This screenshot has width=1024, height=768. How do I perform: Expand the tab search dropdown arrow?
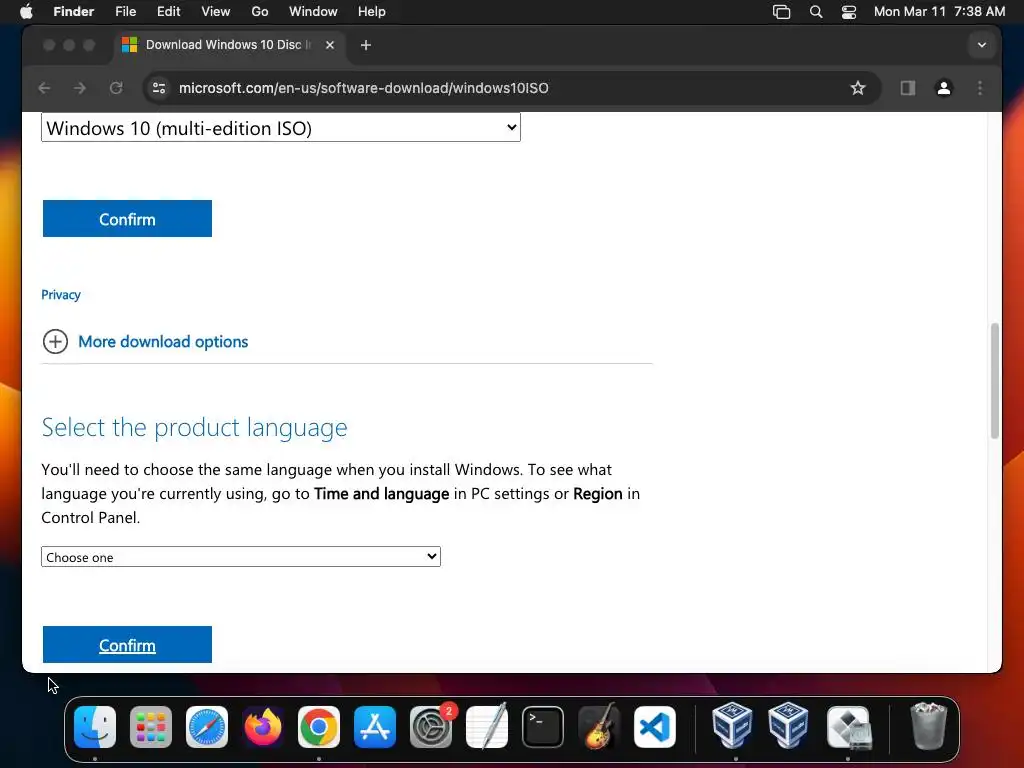(982, 45)
